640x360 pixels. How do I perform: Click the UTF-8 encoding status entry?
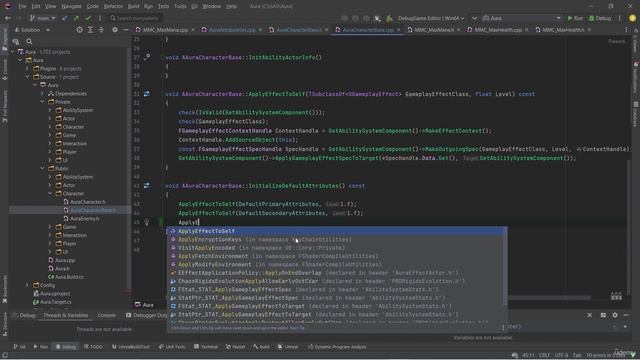[561, 355]
